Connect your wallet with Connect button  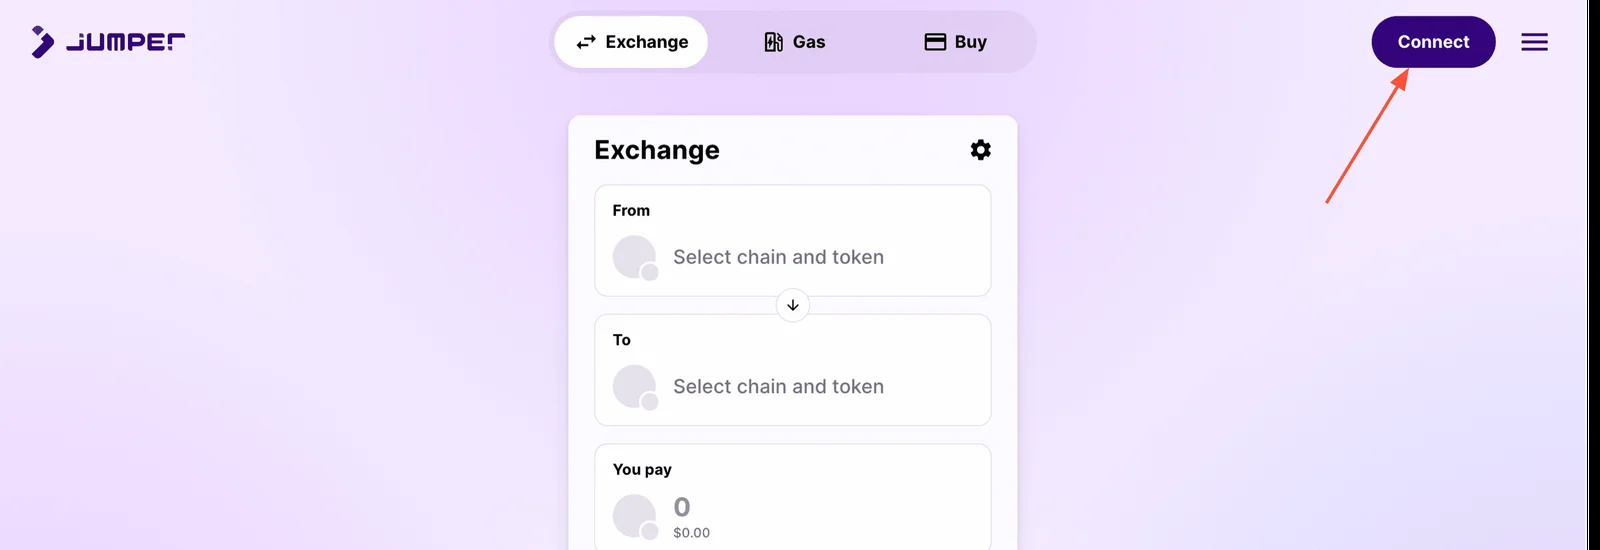[1433, 42]
